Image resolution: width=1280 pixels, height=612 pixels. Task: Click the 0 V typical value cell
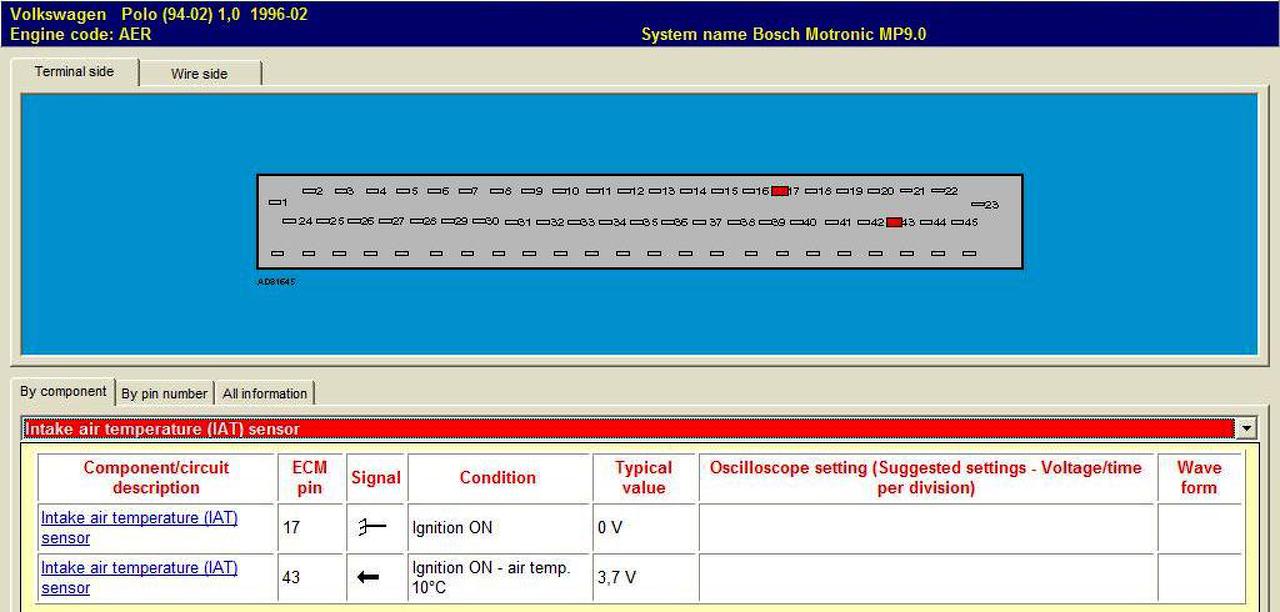click(643, 528)
